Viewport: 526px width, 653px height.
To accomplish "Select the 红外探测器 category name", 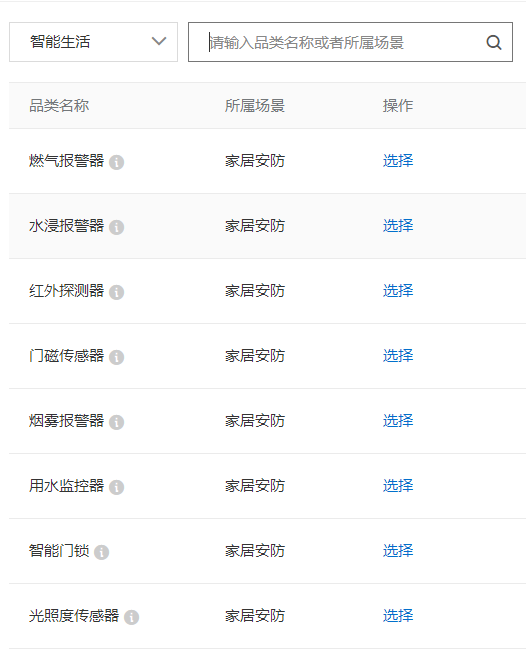I will click(x=66, y=291).
